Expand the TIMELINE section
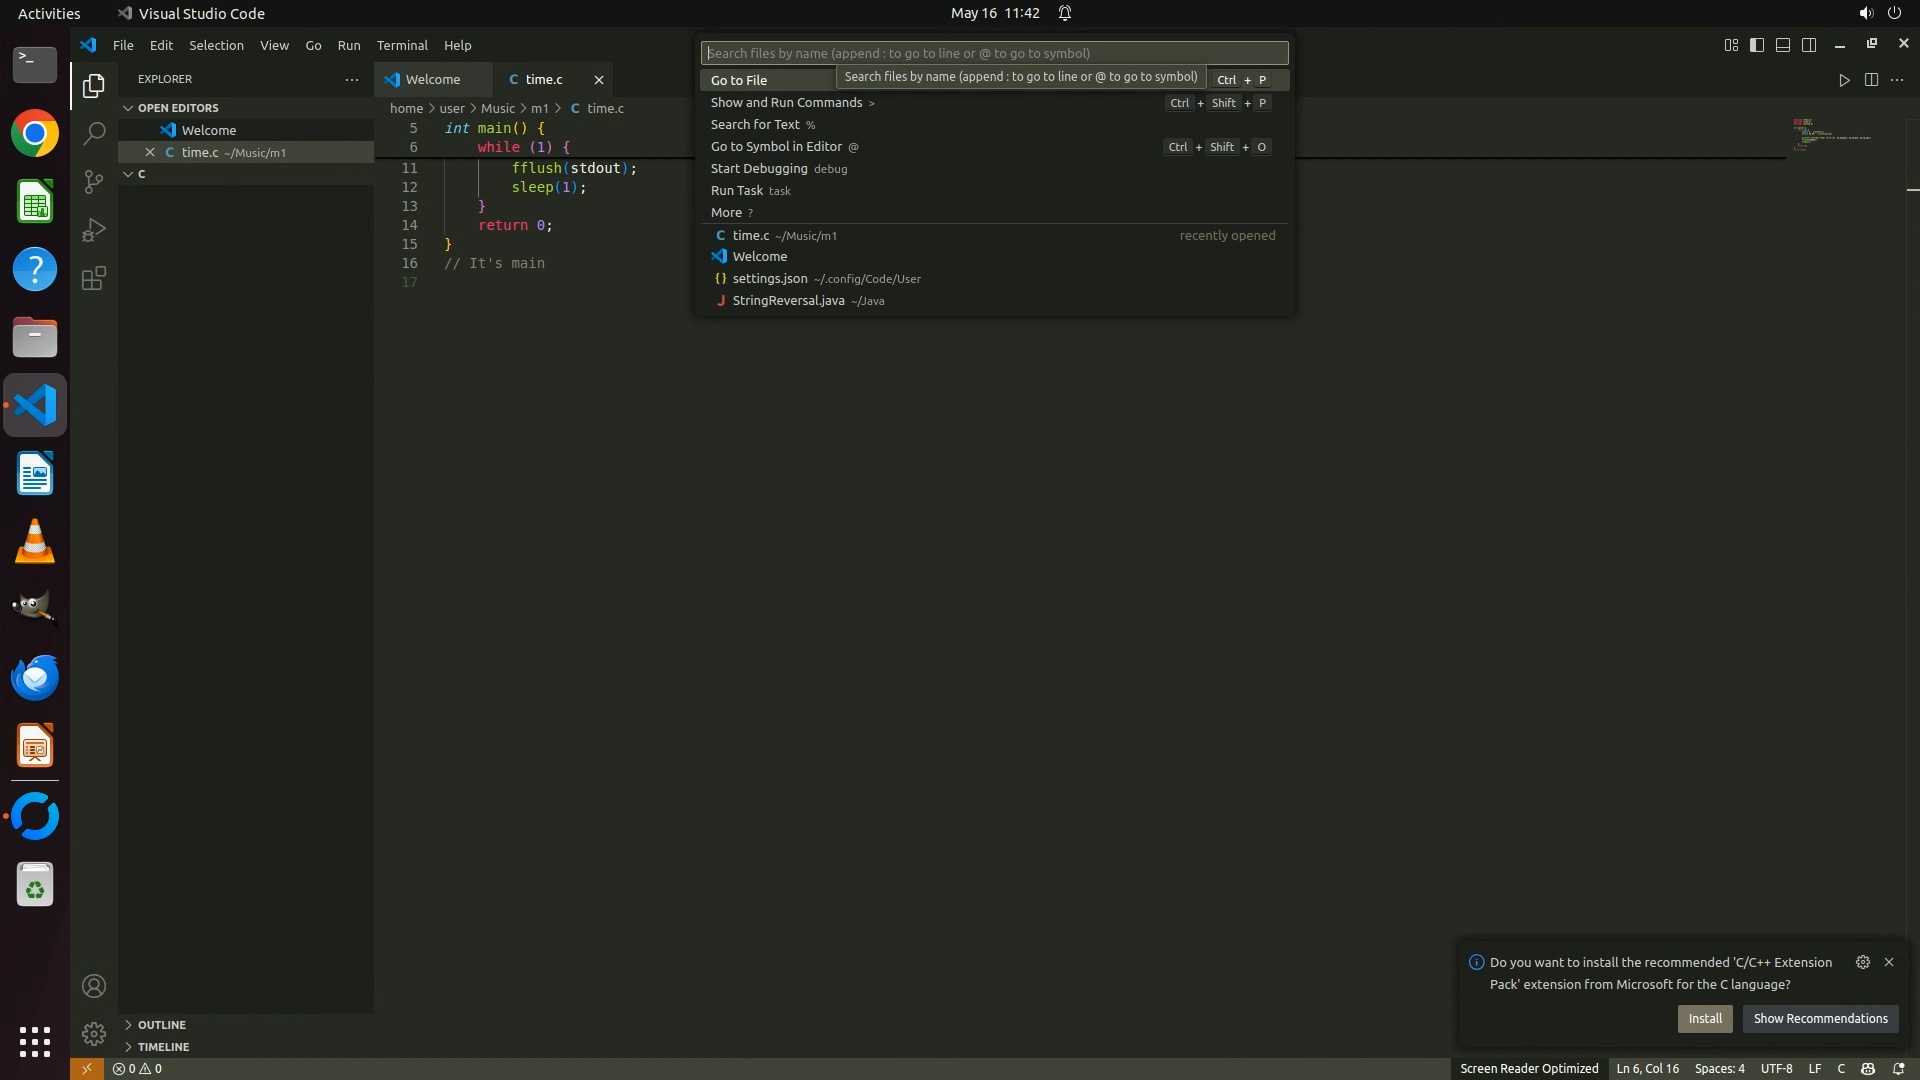This screenshot has width=1920, height=1080. 163,1047
